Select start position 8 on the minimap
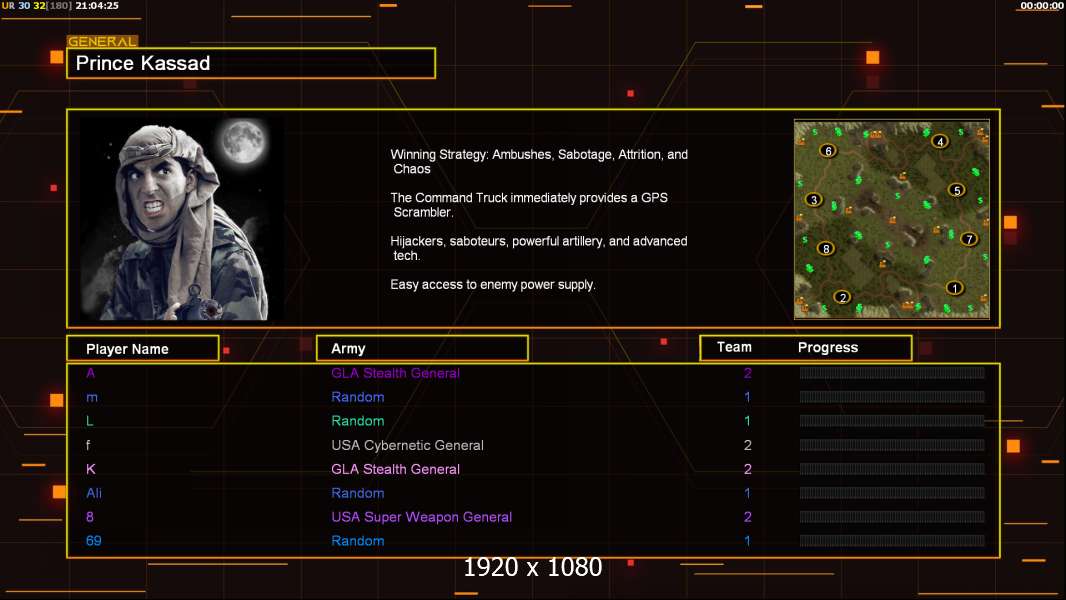This screenshot has width=1066, height=600. pyautogui.click(x=826, y=249)
